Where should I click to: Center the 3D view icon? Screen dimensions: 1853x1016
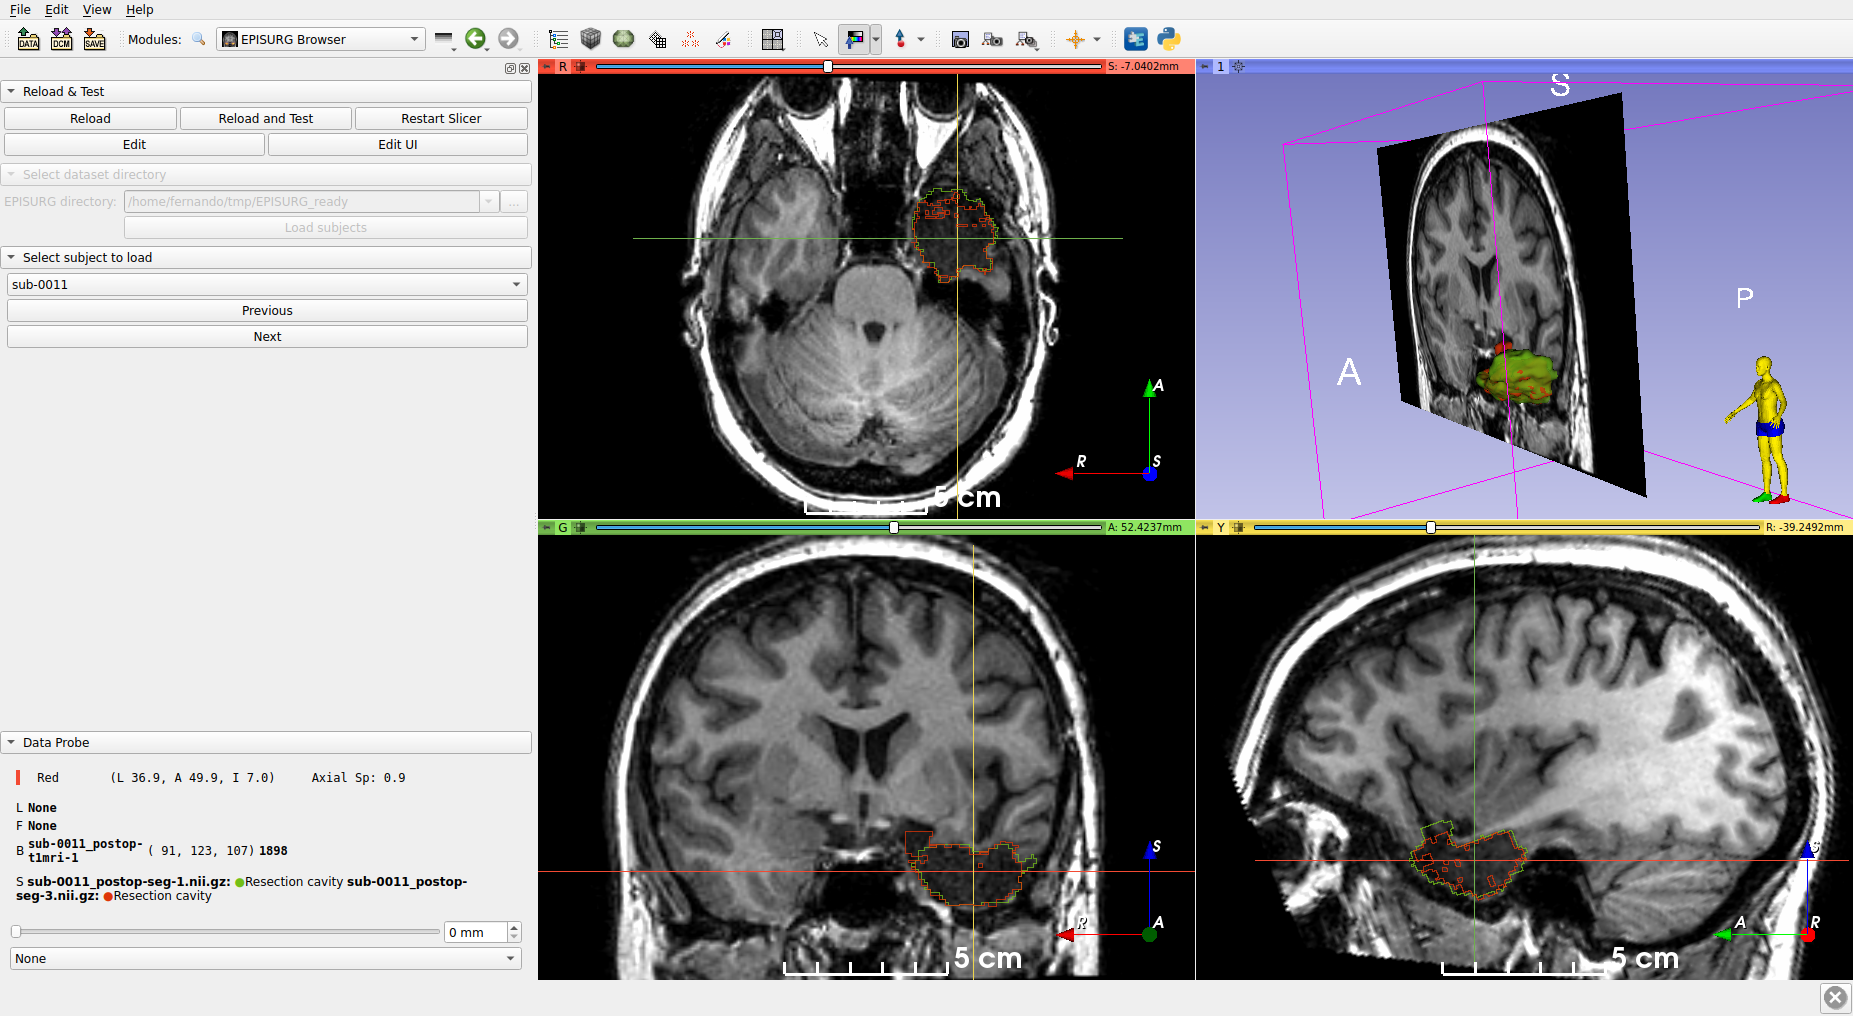pos(1238,66)
